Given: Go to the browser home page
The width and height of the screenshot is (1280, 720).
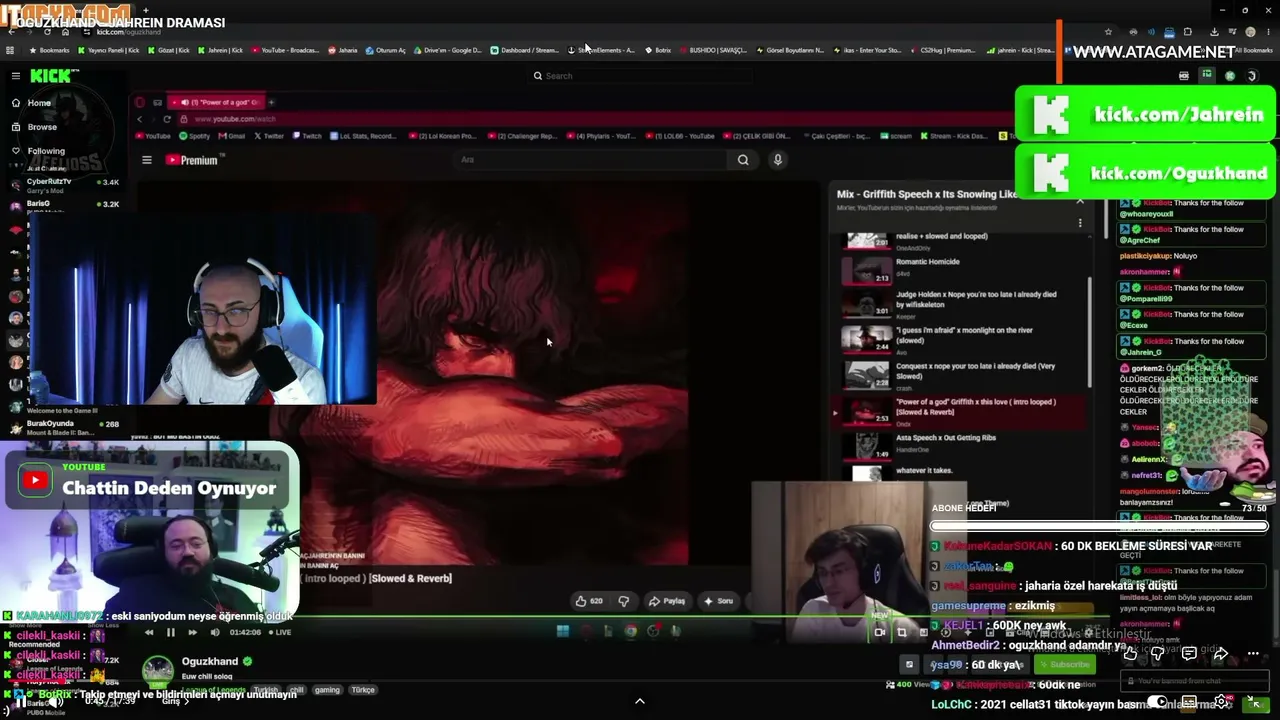Looking at the screenshot, I should click(65, 32).
